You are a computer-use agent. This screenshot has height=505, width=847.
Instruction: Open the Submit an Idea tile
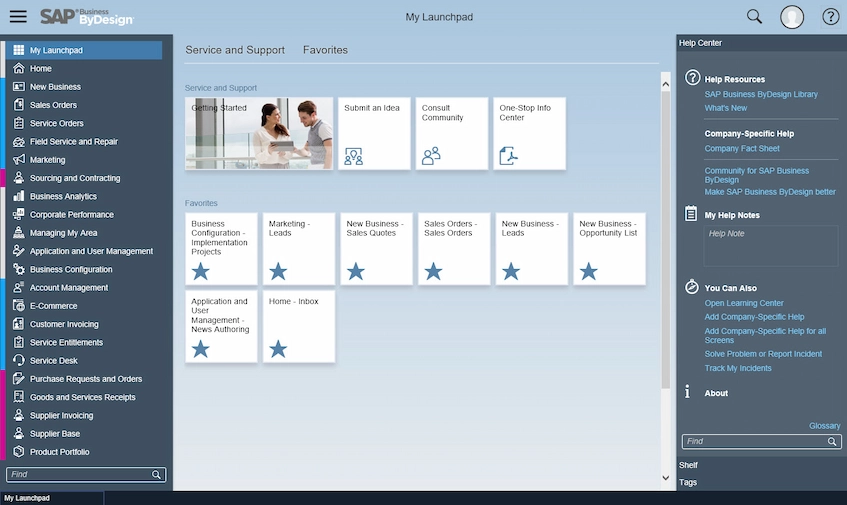coord(374,133)
